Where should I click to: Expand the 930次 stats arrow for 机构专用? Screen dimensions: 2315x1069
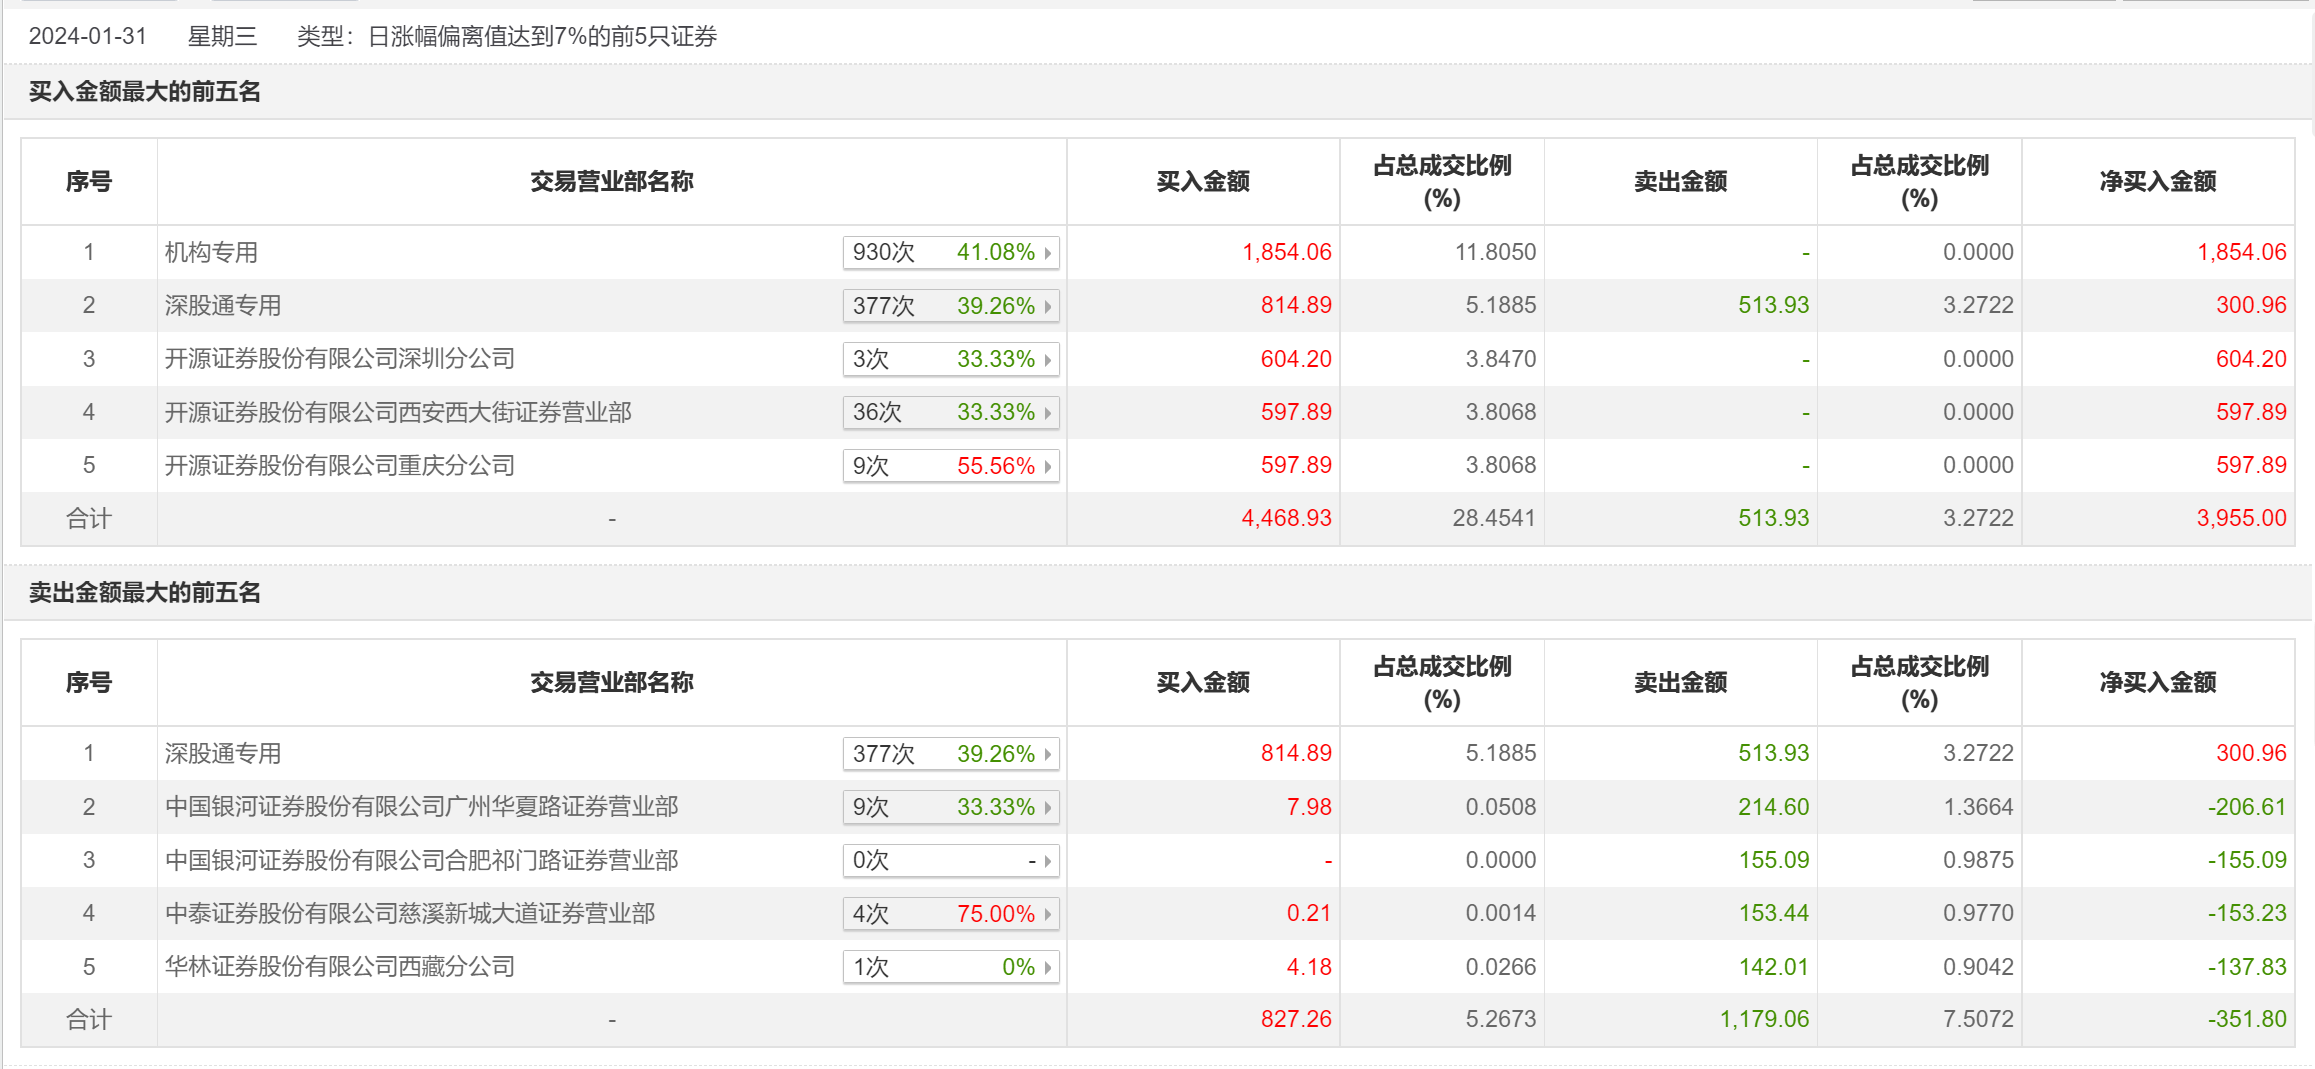pyautogui.click(x=1047, y=253)
